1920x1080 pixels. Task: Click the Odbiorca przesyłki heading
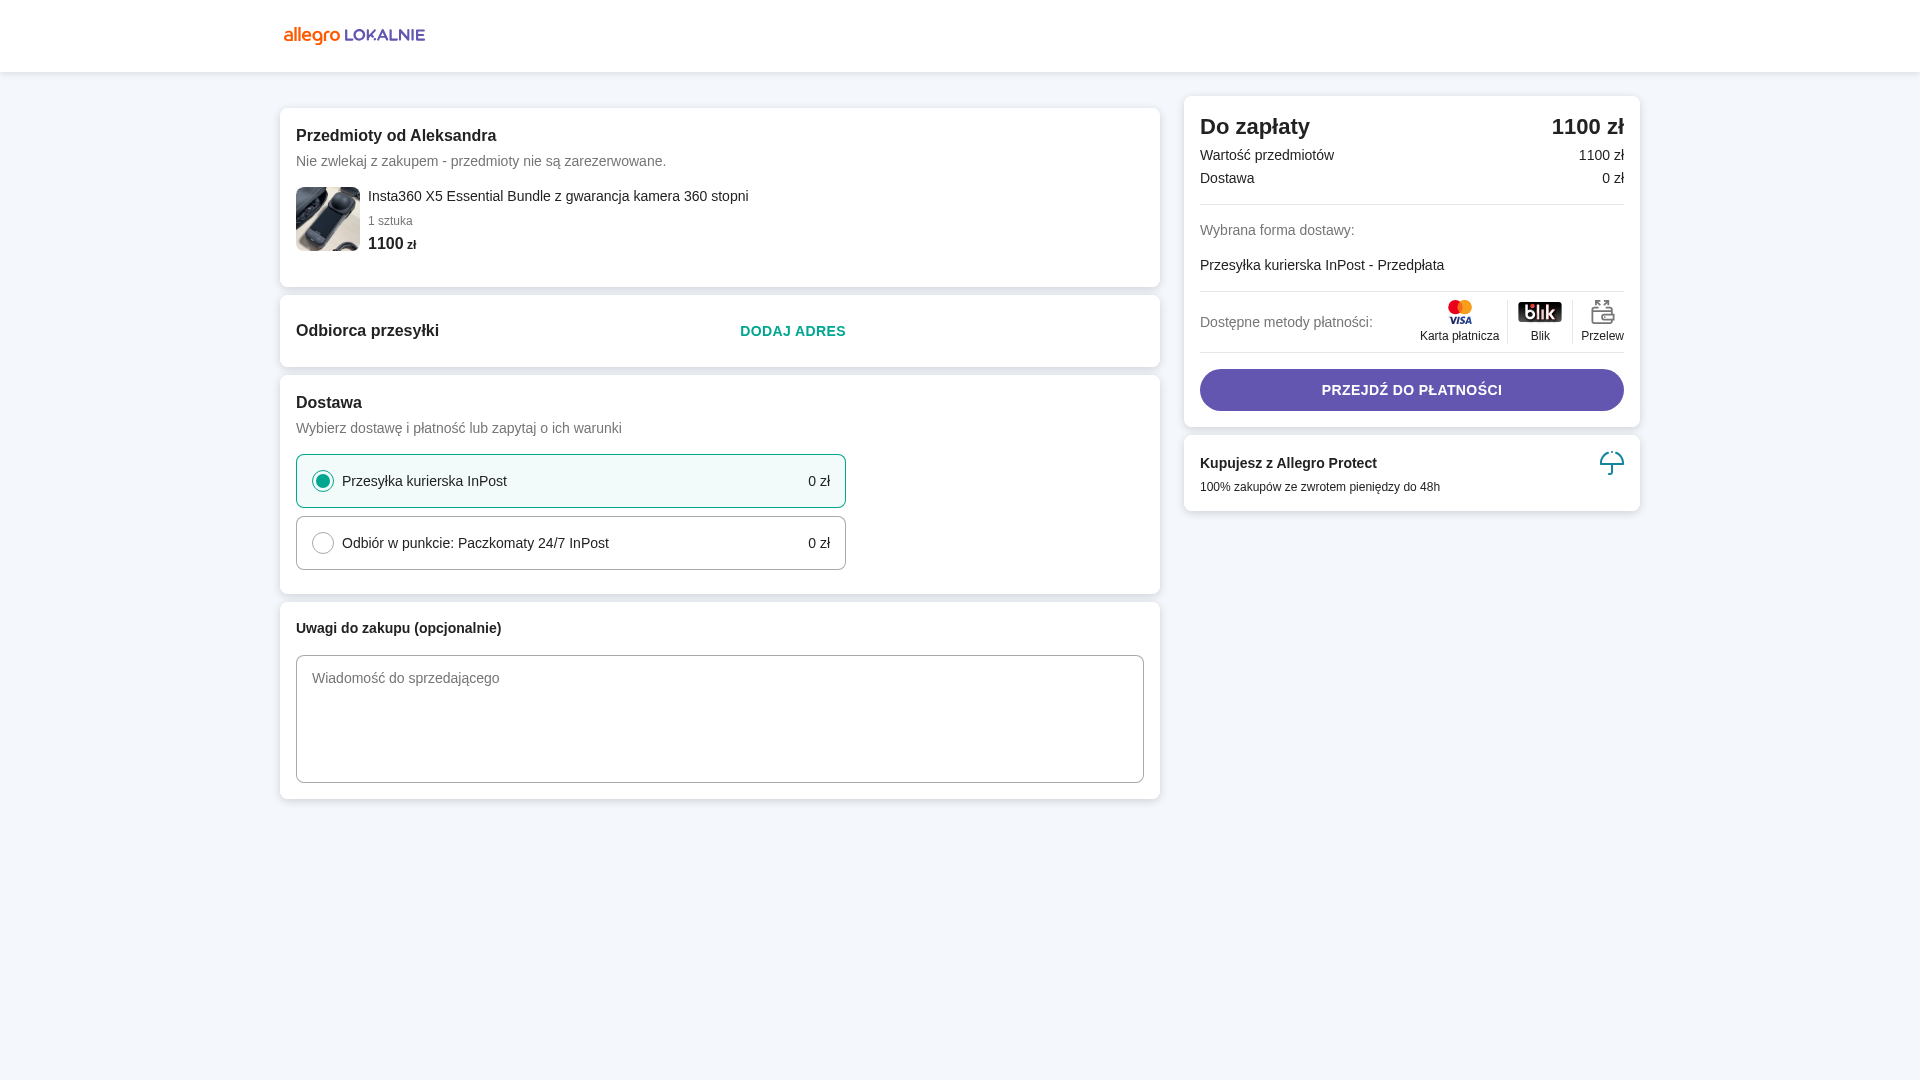pos(368,331)
